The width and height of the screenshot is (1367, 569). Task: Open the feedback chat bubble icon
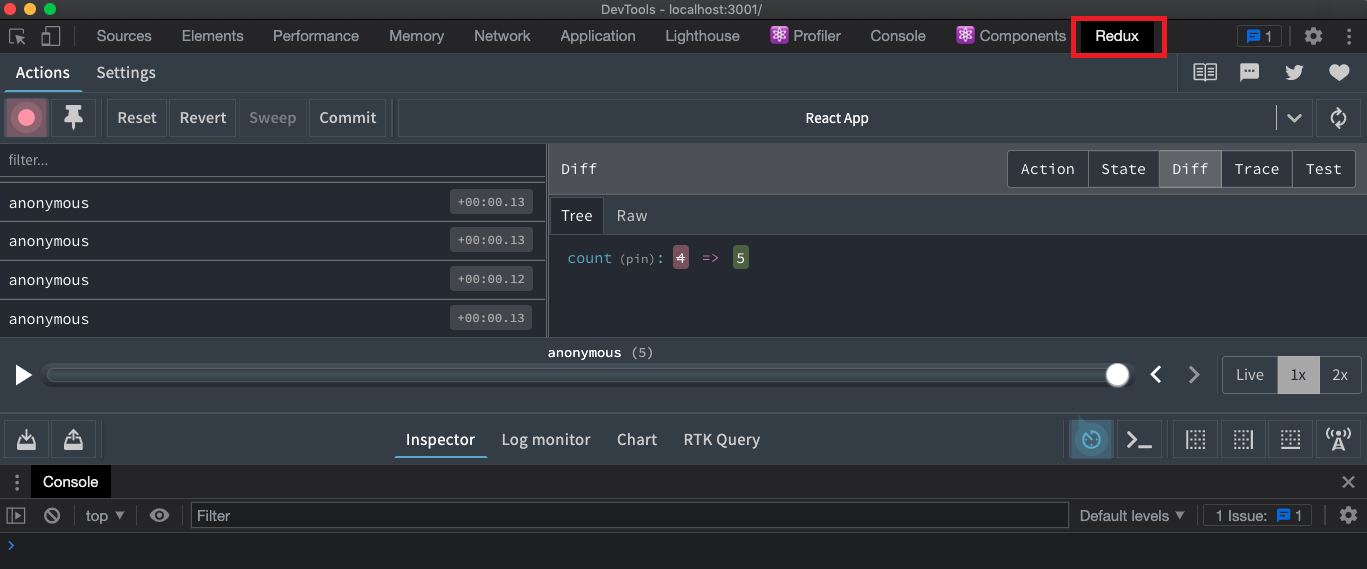coord(1249,73)
